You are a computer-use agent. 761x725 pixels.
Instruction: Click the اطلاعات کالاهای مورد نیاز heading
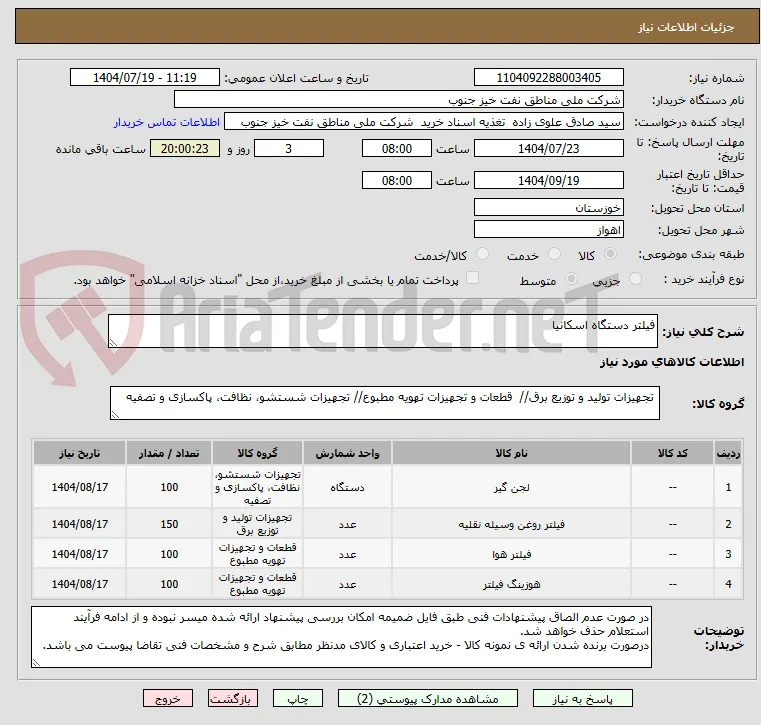(672, 362)
